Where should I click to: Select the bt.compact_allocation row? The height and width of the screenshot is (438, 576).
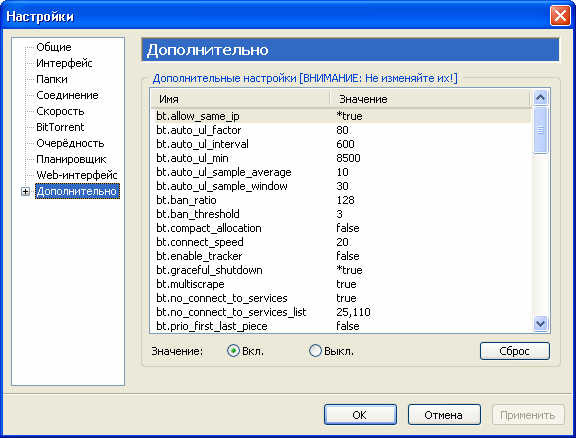point(341,228)
